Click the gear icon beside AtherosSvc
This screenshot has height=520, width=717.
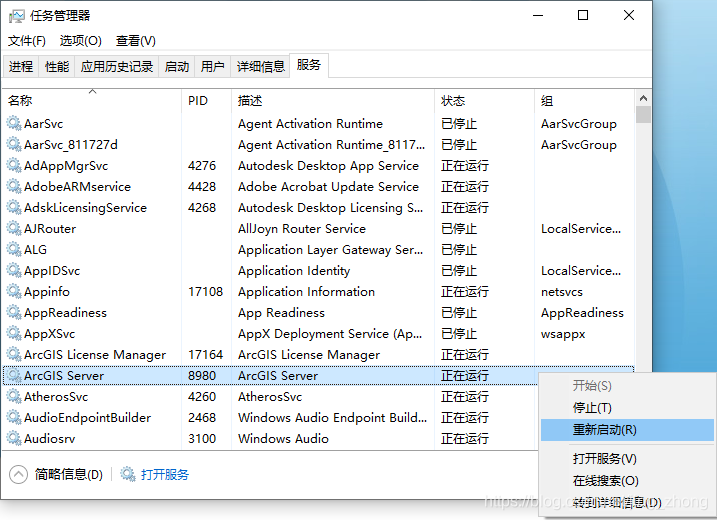pos(14,397)
